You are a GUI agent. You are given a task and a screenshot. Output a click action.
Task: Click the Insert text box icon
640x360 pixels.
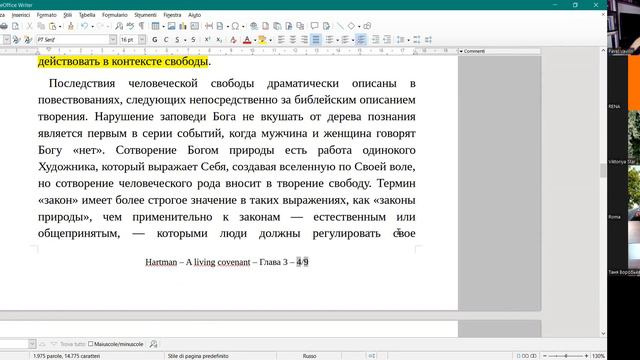tap(195, 26)
